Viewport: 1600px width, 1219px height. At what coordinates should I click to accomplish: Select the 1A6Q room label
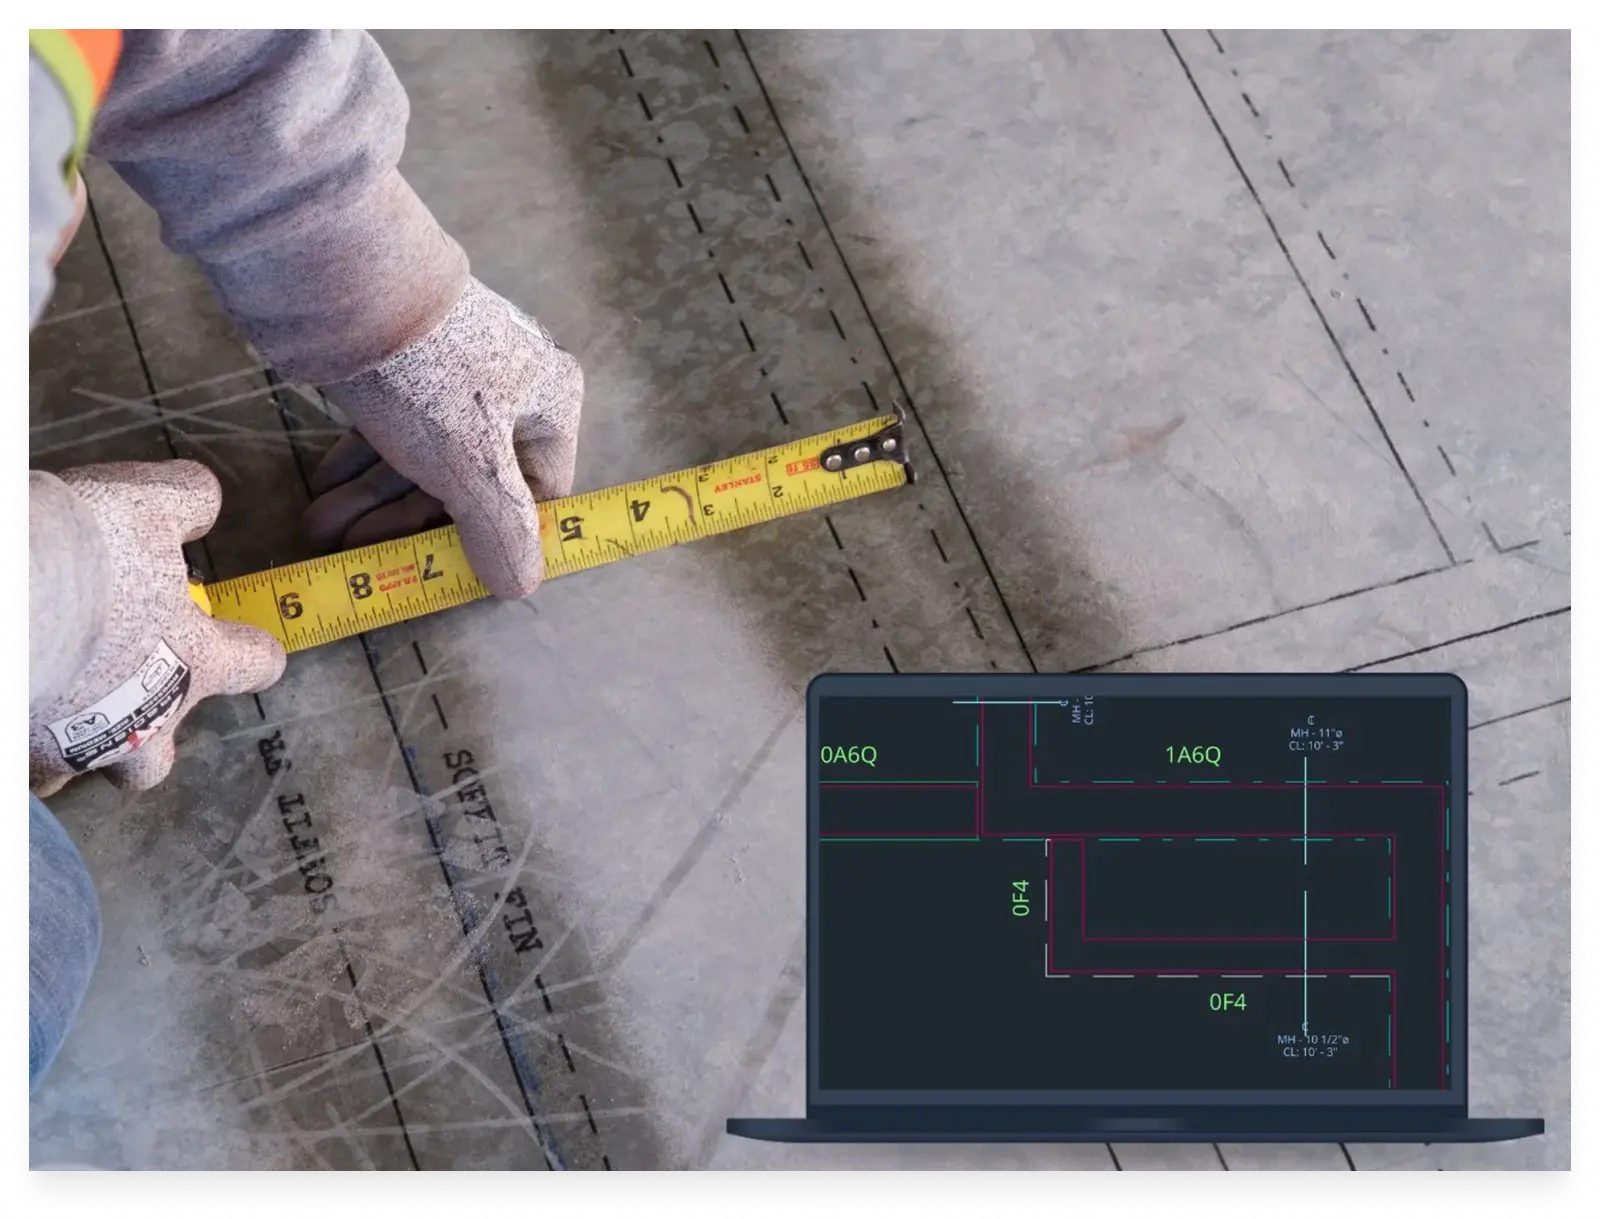[1192, 755]
